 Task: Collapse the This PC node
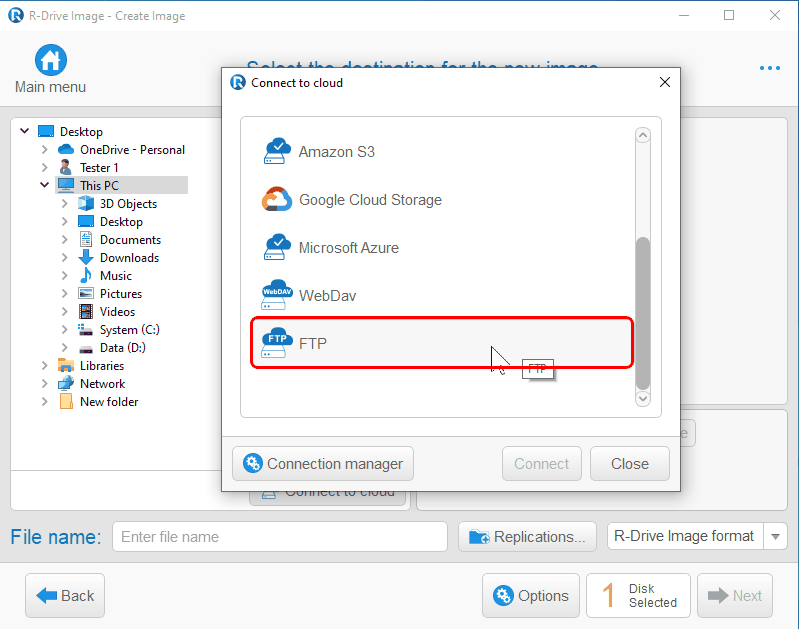point(44,185)
